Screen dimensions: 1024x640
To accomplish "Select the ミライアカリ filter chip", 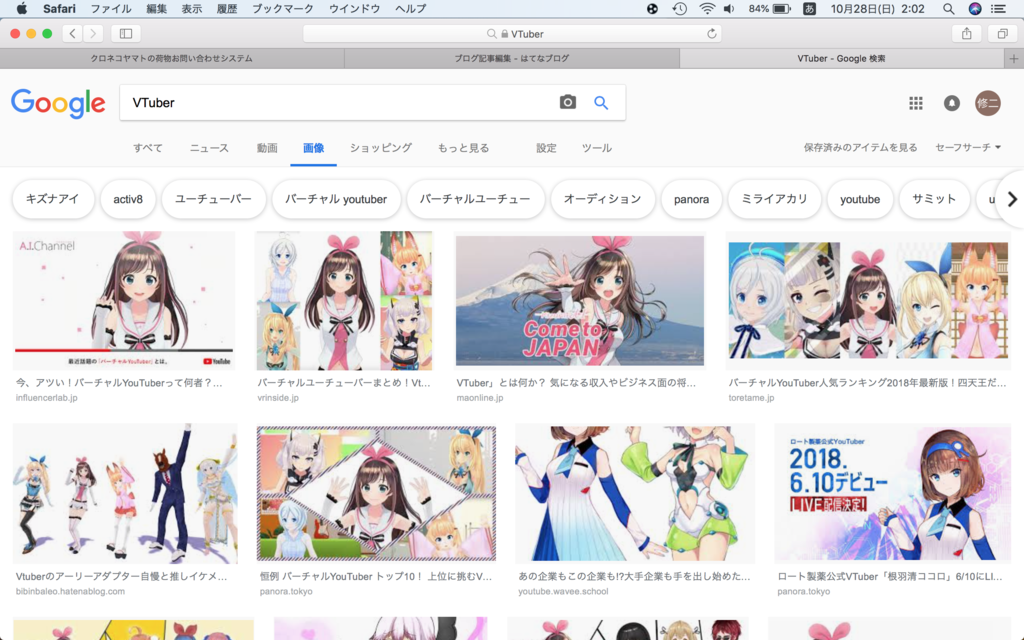I will coord(774,199).
